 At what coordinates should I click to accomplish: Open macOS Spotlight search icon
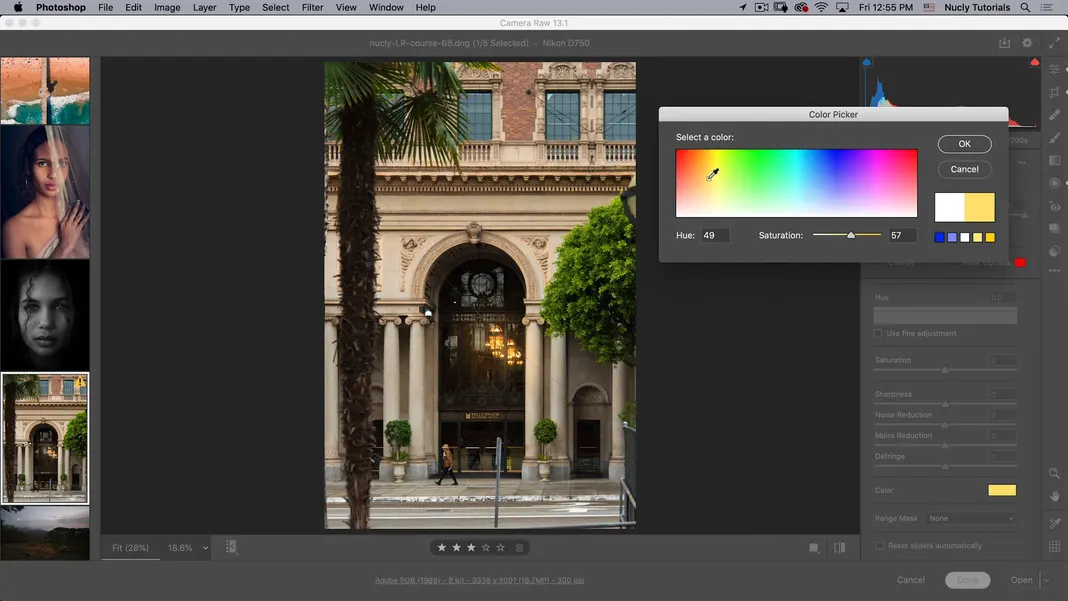(x=1025, y=7)
